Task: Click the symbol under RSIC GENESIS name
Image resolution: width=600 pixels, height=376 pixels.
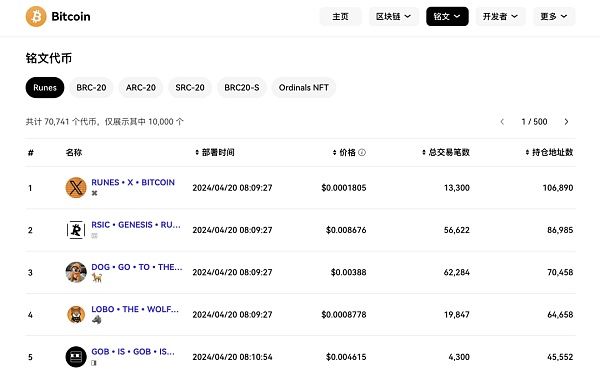Action: [95, 236]
